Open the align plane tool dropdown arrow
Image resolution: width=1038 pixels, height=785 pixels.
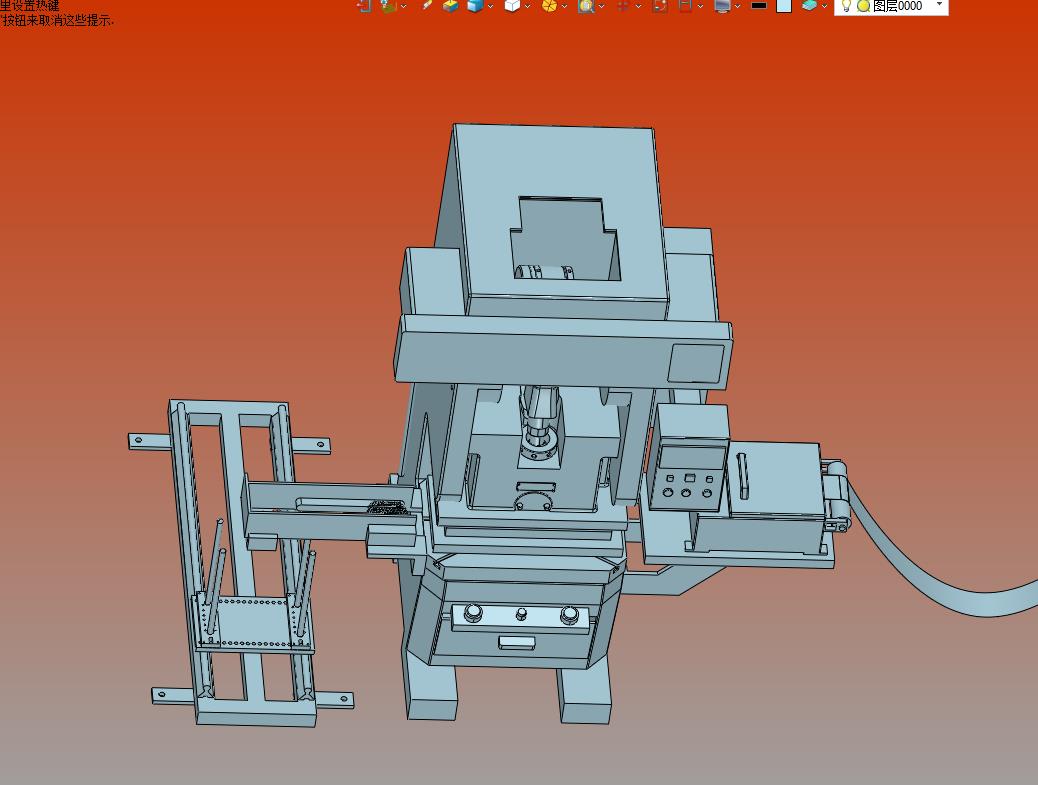tap(404, 6)
